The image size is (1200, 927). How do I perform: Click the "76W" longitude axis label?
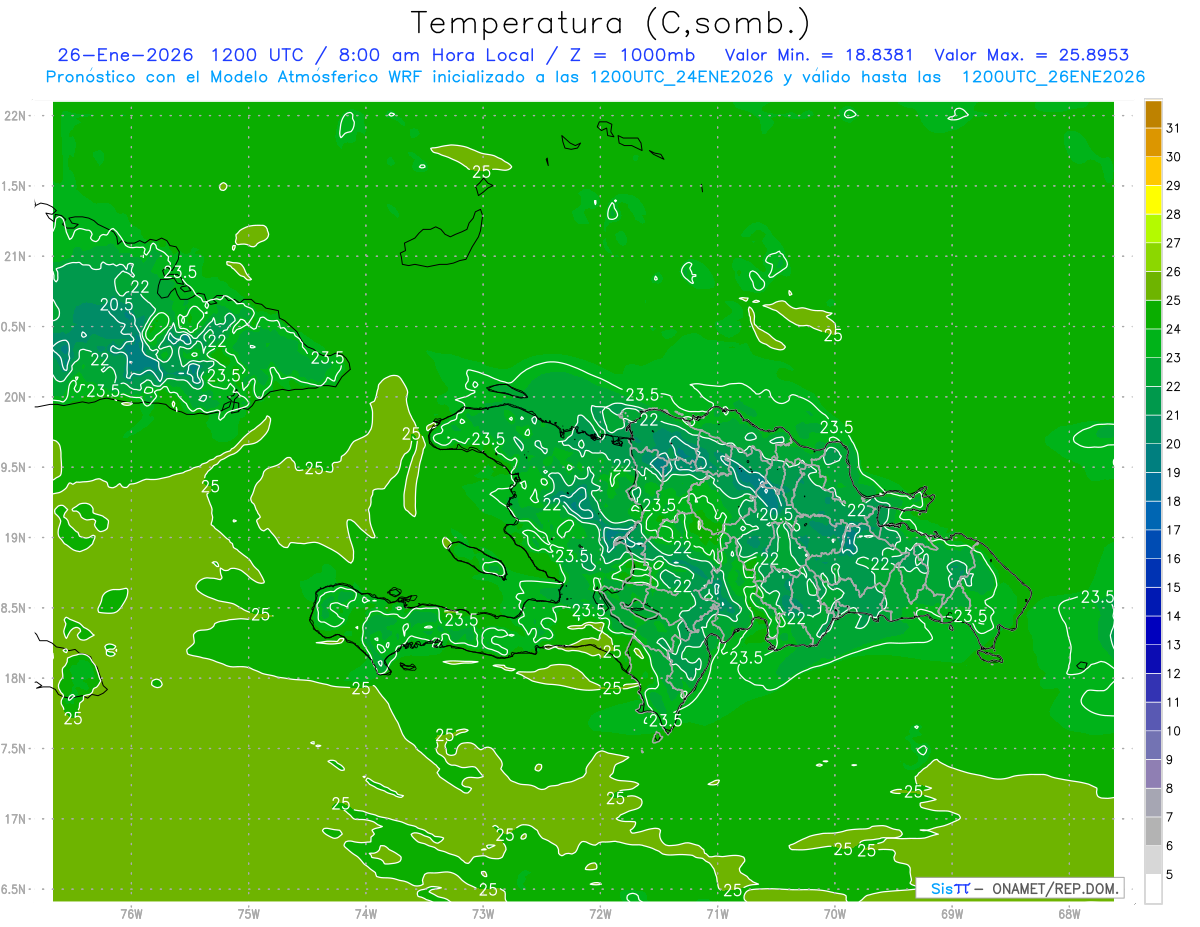[131, 914]
